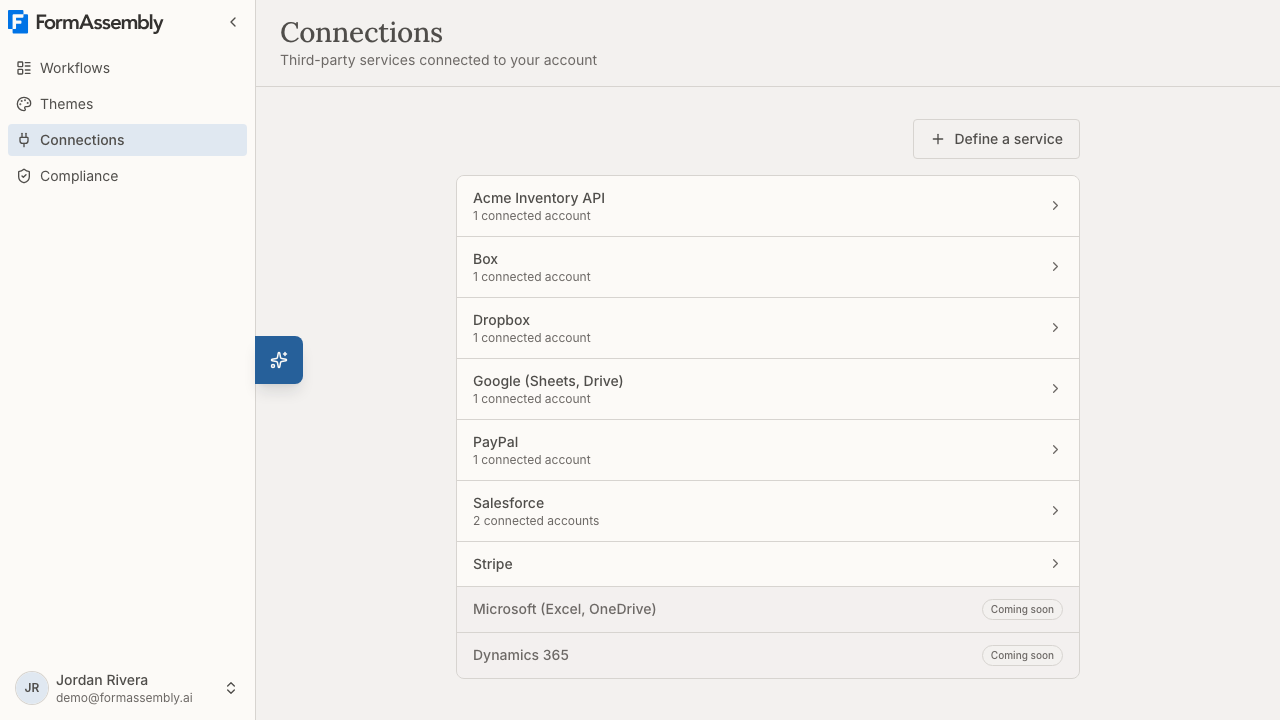
Task: Click the Stripe service name
Action: (x=493, y=564)
